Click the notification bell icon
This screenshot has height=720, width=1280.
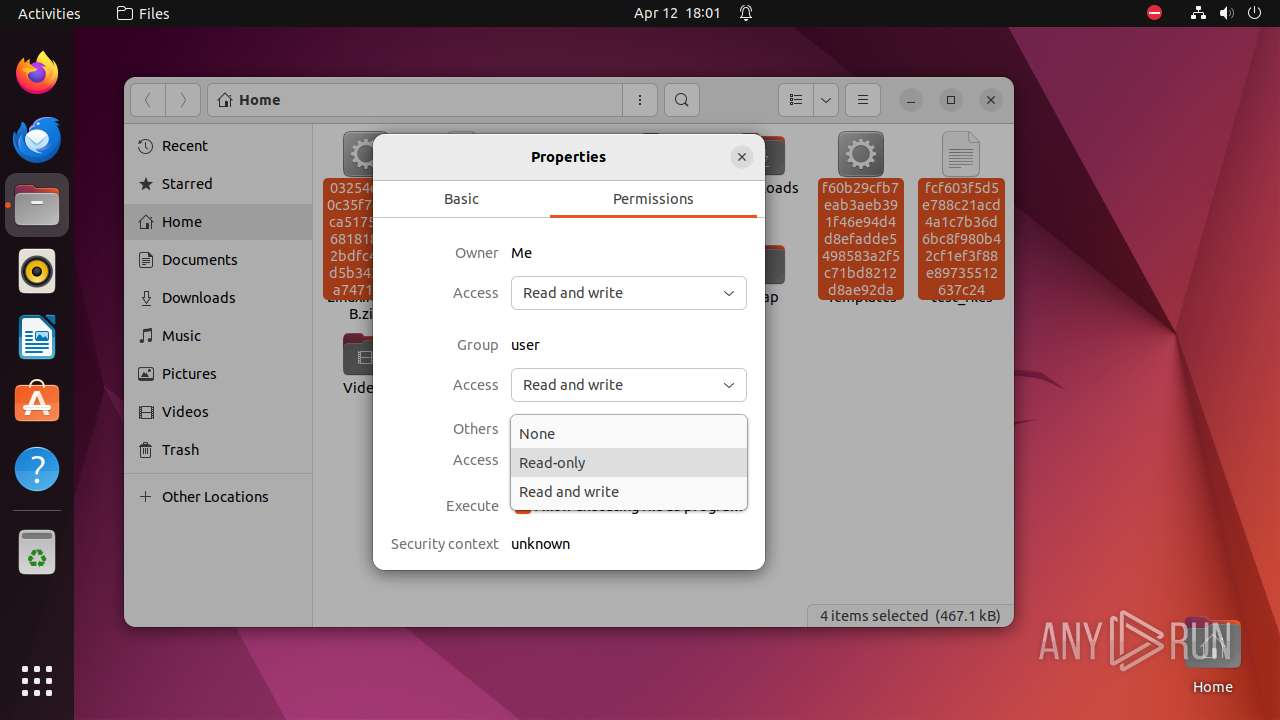pyautogui.click(x=746, y=13)
